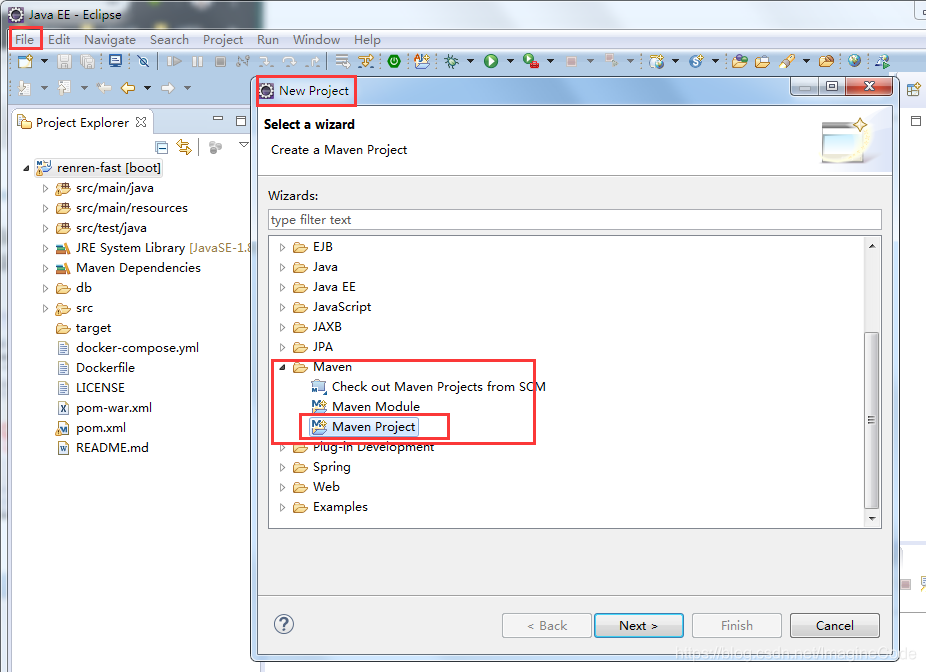Open the Debug dropdown arrow

point(471,61)
